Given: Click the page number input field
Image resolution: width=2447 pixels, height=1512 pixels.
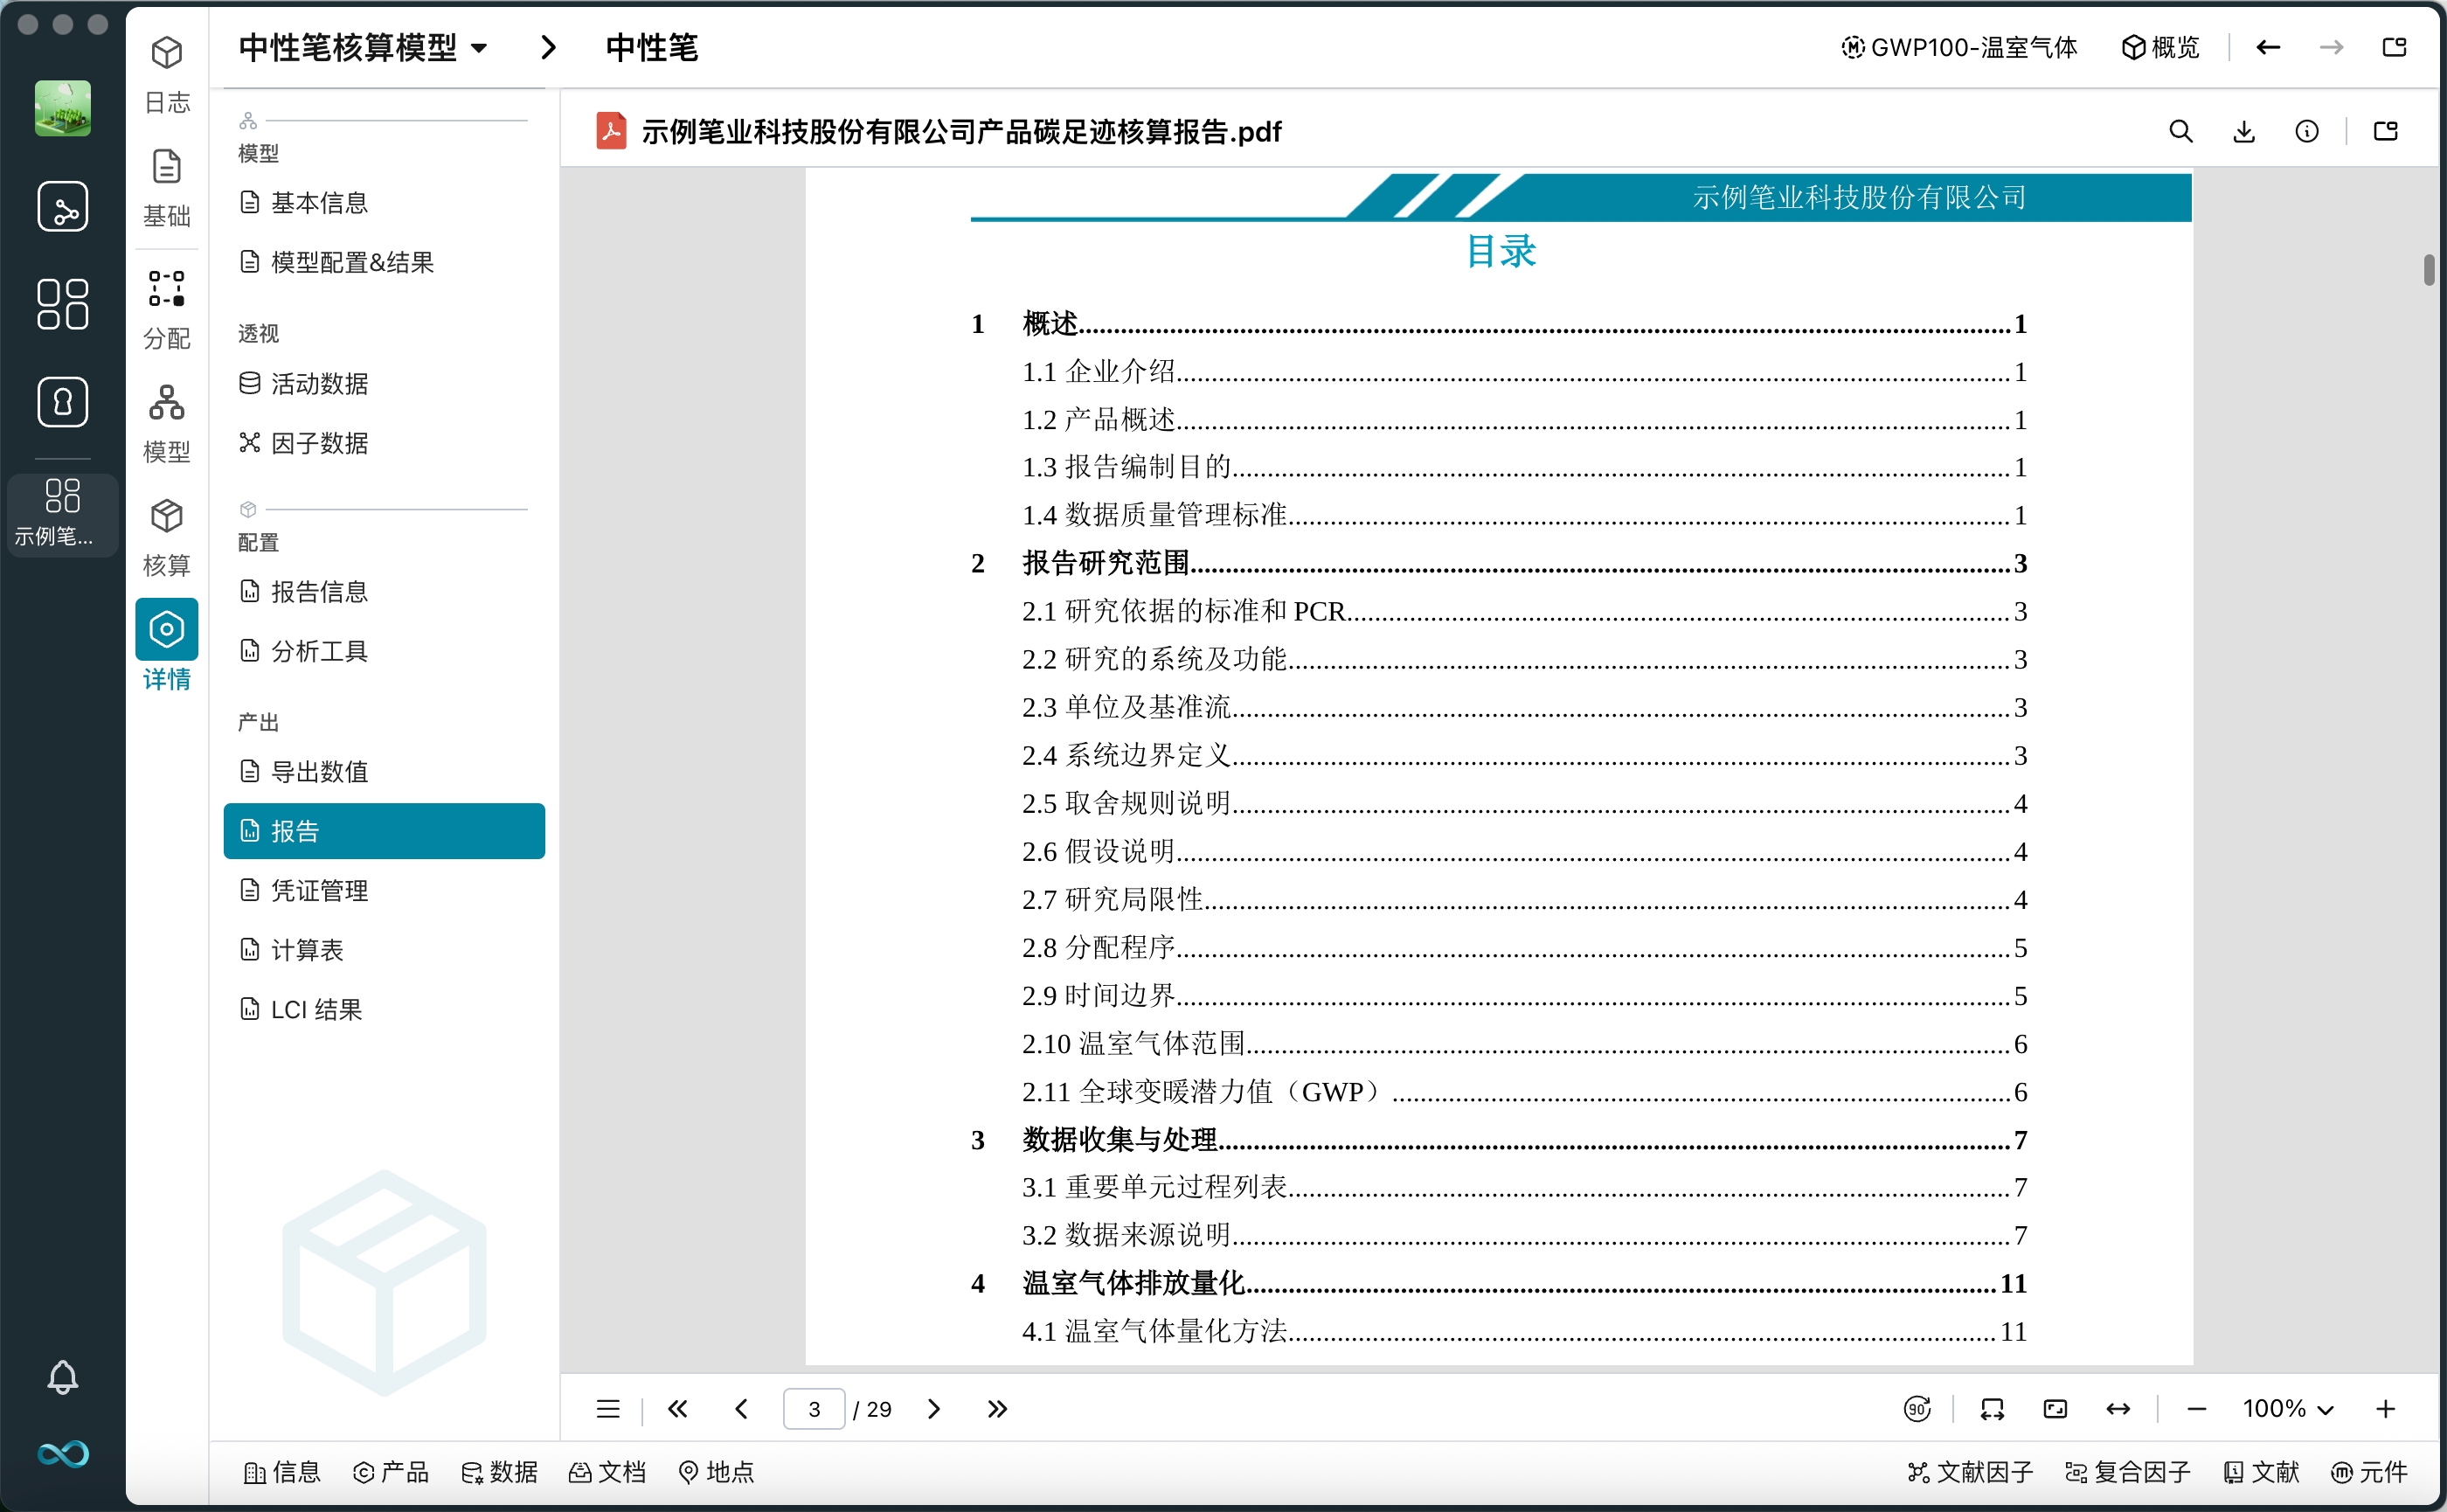Looking at the screenshot, I should coord(816,1408).
